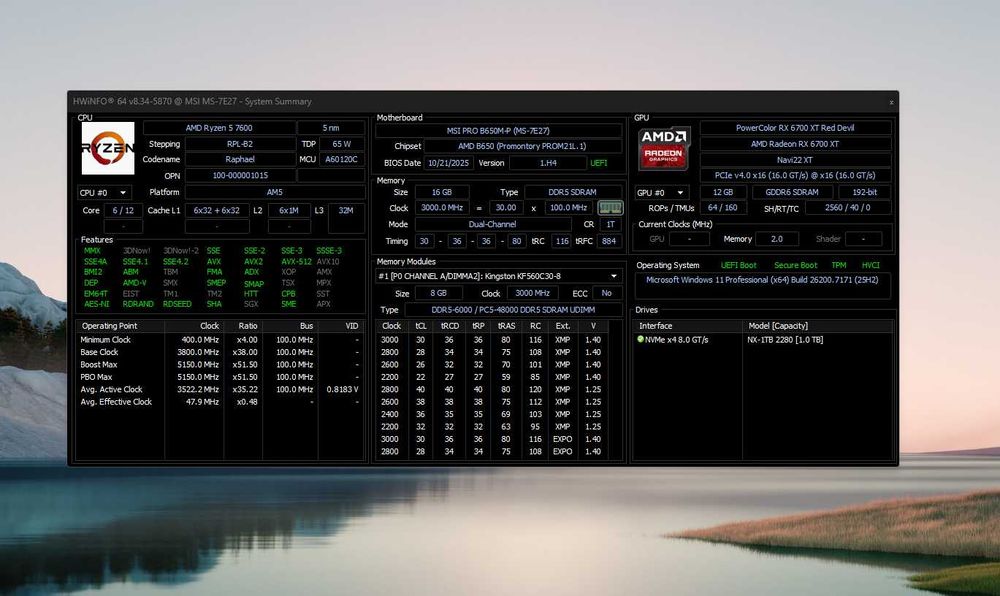Click the DDR5-6000 / PC5-48000 module type

(x=513, y=310)
